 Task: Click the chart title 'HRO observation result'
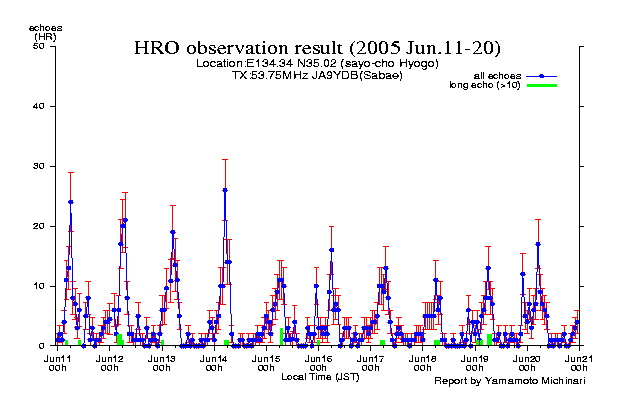click(x=317, y=48)
